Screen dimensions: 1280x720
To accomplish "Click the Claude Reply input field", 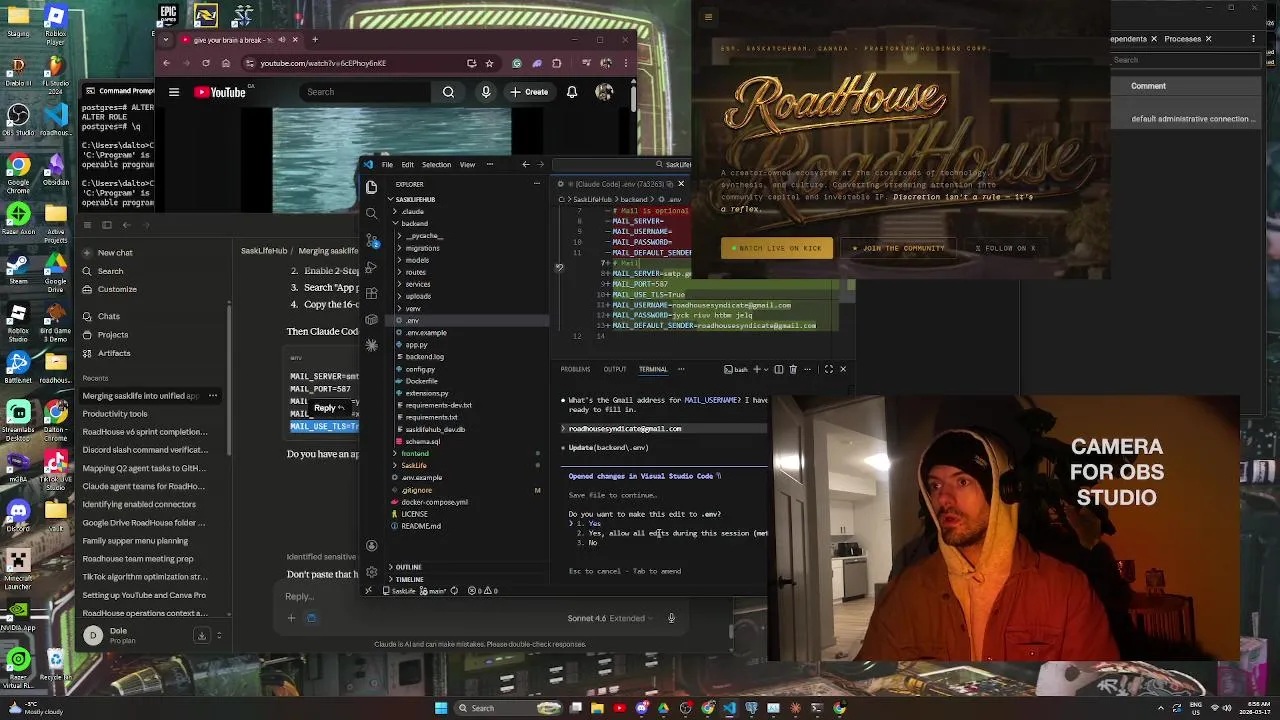I will click(x=478, y=597).
